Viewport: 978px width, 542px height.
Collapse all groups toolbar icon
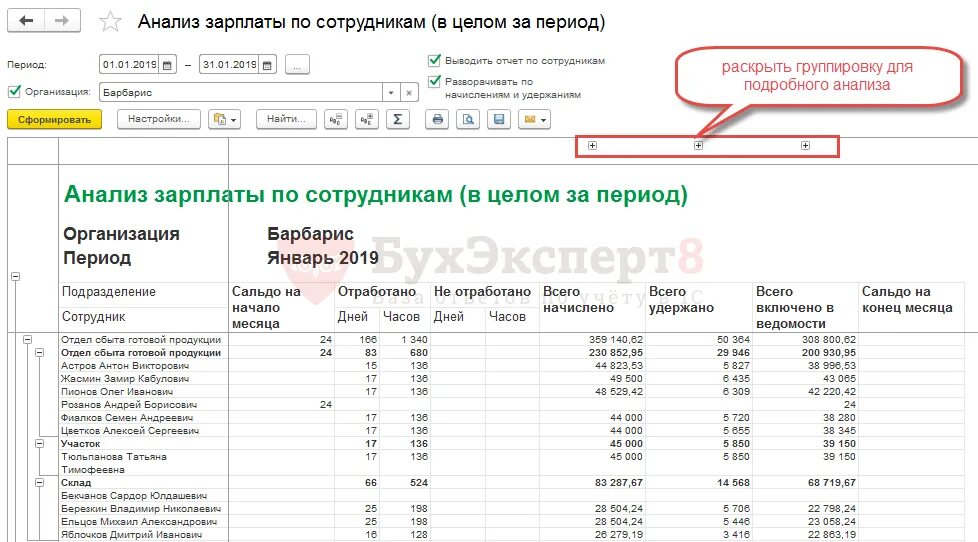click(x=336, y=119)
